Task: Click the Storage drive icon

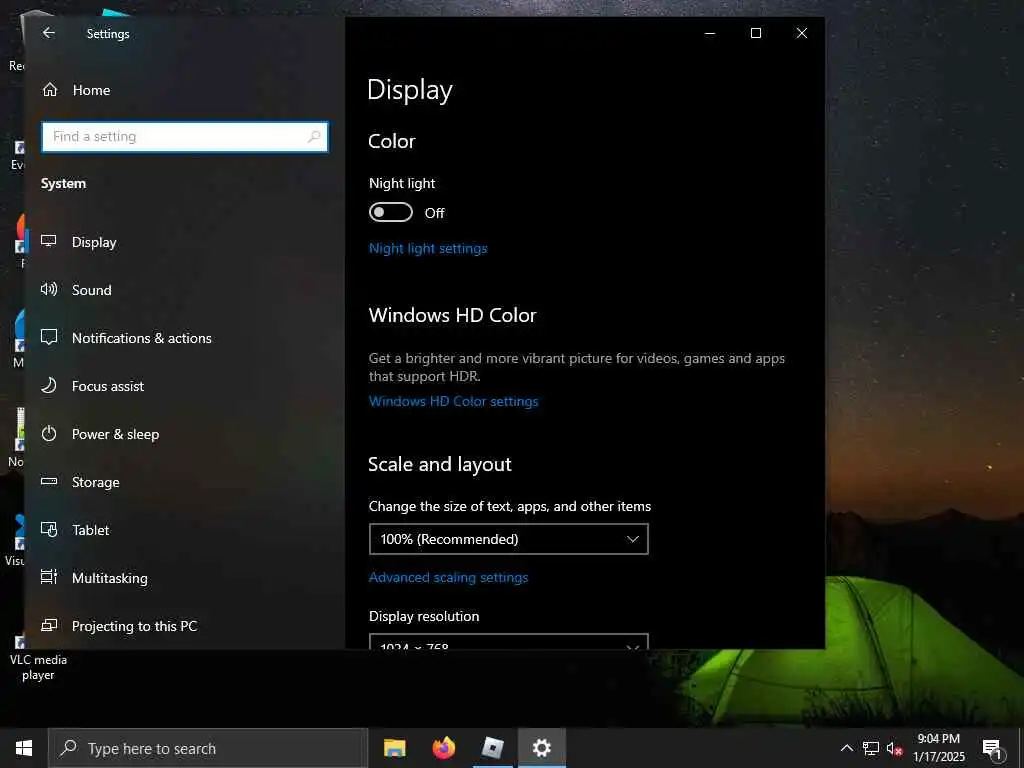Action: pyautogui.click(x=49, y=481)
